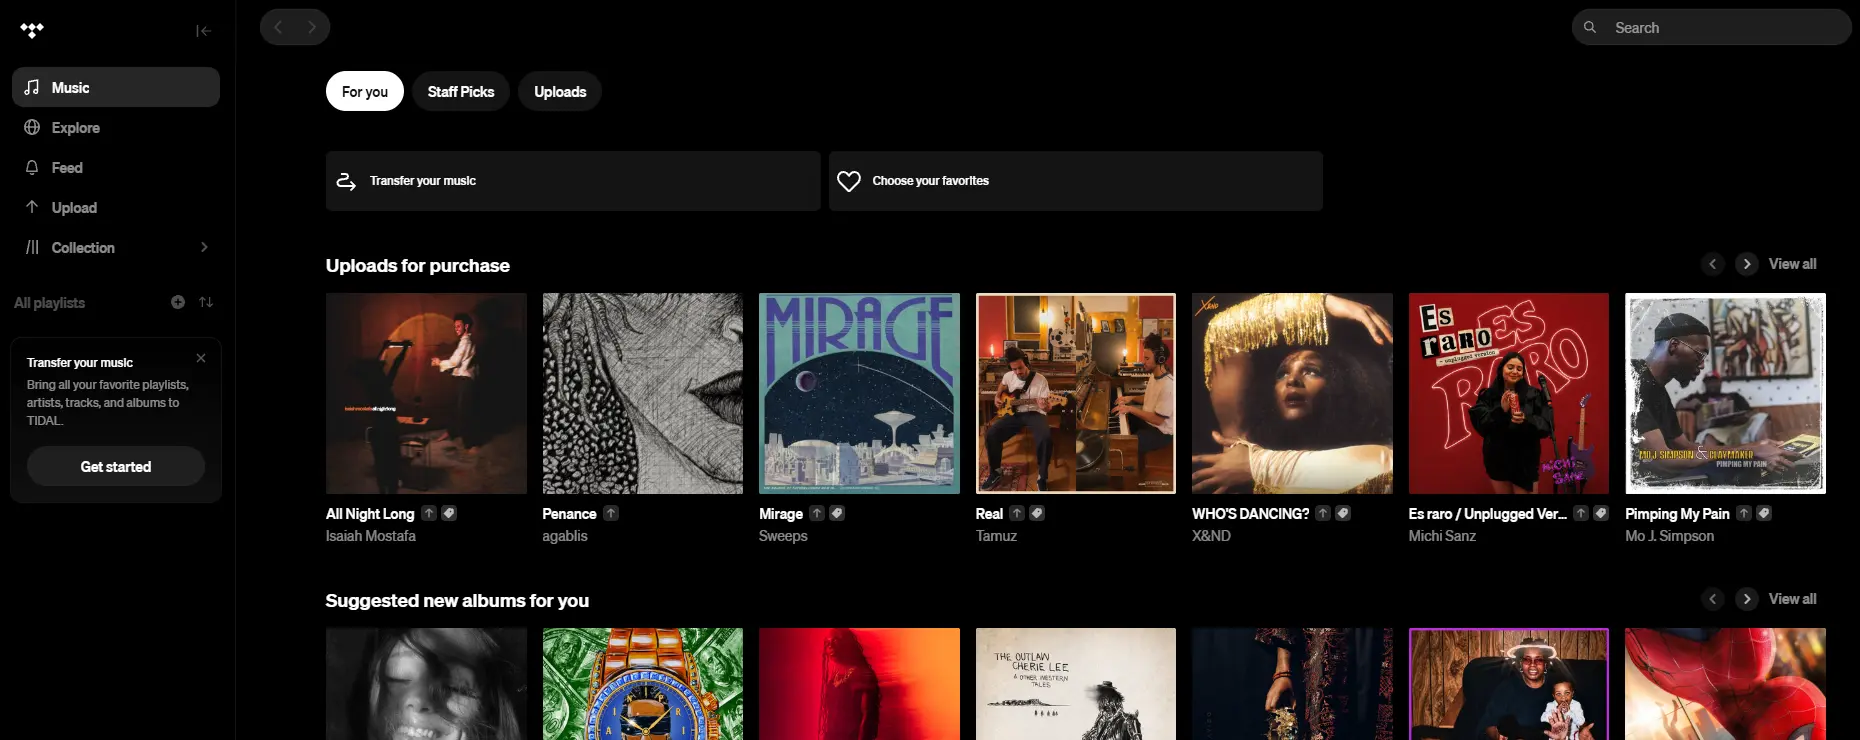Click the upload badge beside Pimping My Pain

click(1744, 513)
